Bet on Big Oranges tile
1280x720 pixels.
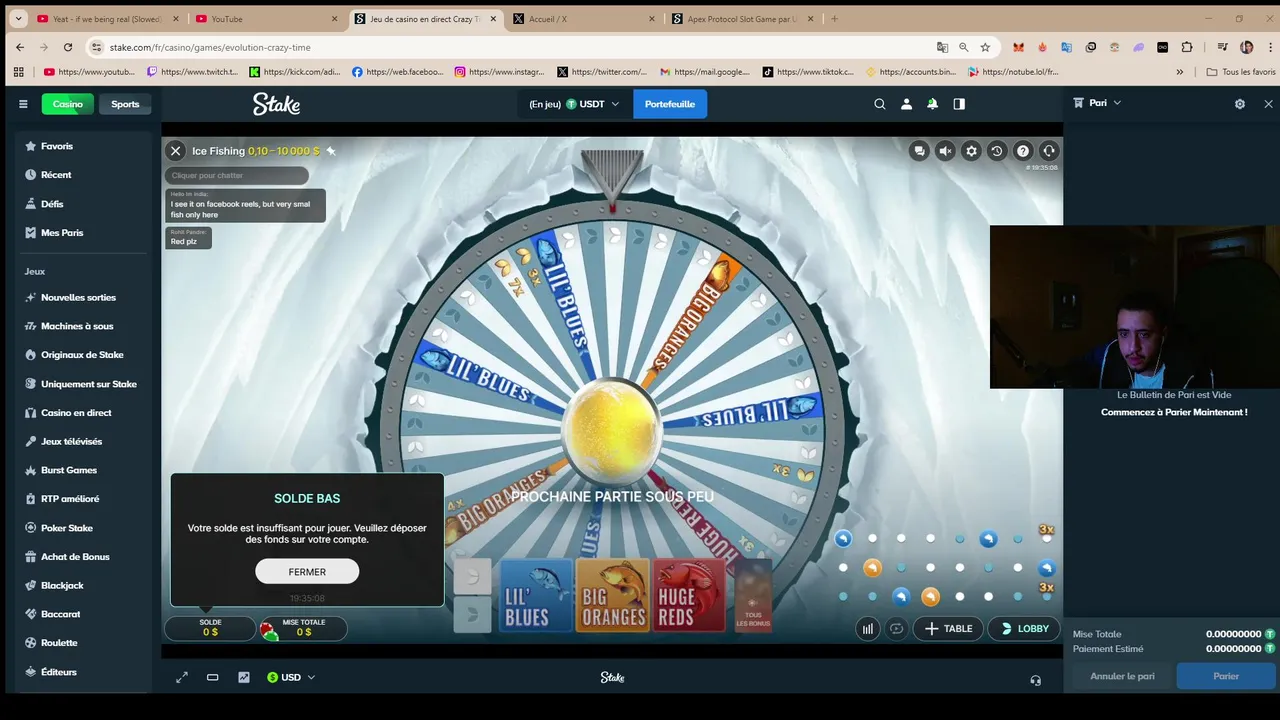click(x=613, y=595)
